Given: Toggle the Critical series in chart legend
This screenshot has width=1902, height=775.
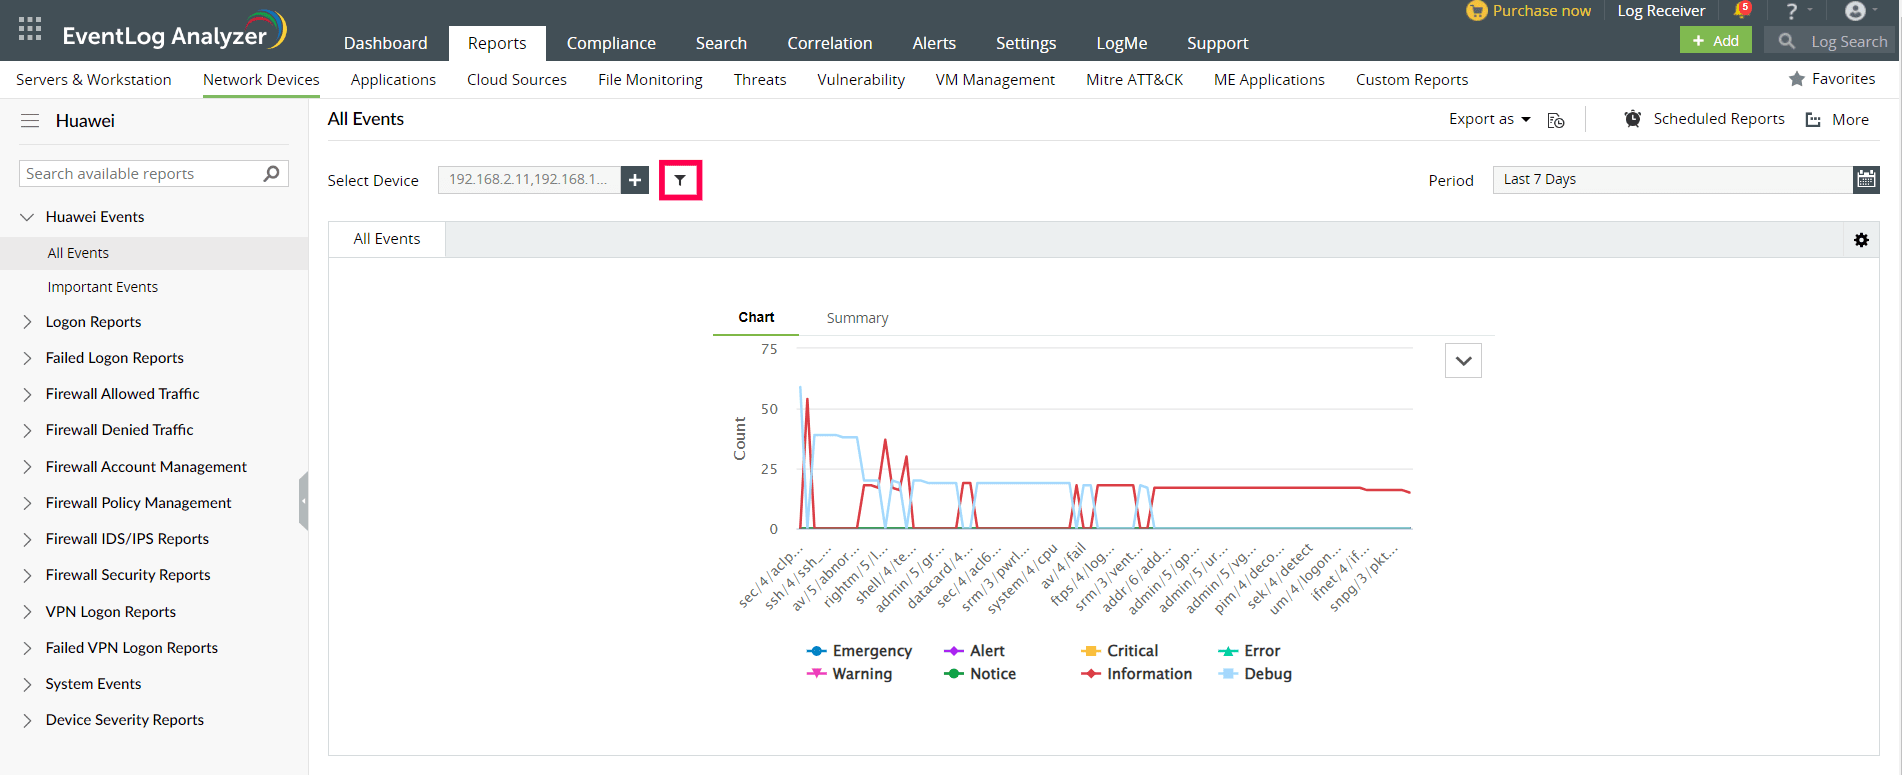Looking at the screenshot, I should click(1119, 651).
